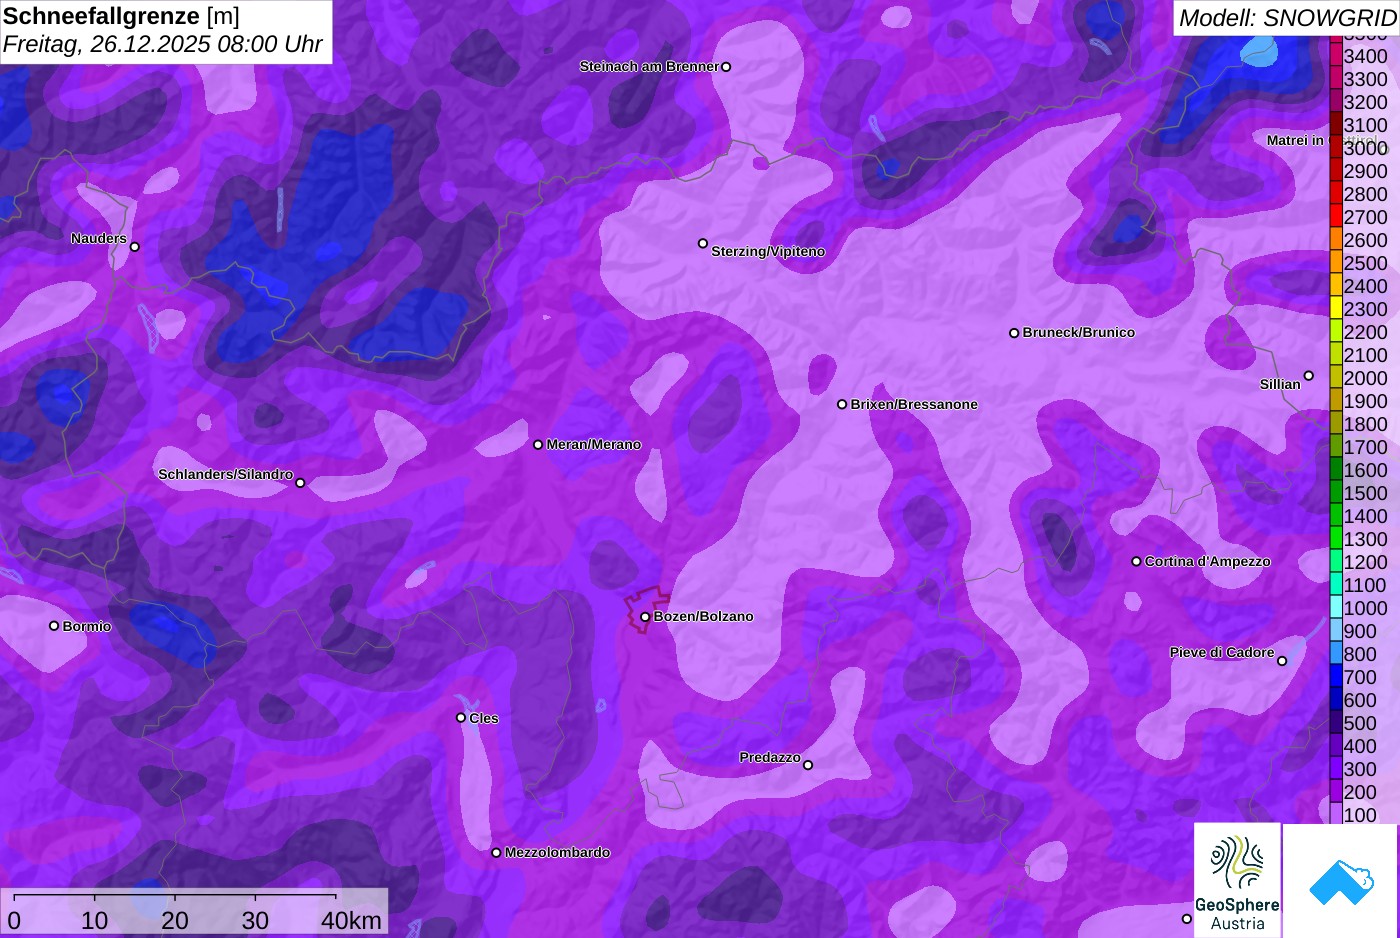Click the '20' scale bar tick label
The image size is (1400, 938).
(x=175, y=920)
